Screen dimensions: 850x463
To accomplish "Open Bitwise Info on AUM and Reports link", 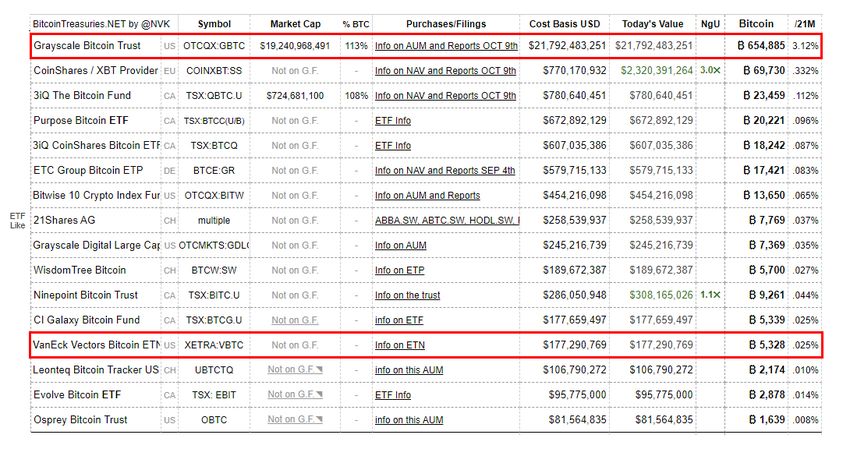I will 428,196.
